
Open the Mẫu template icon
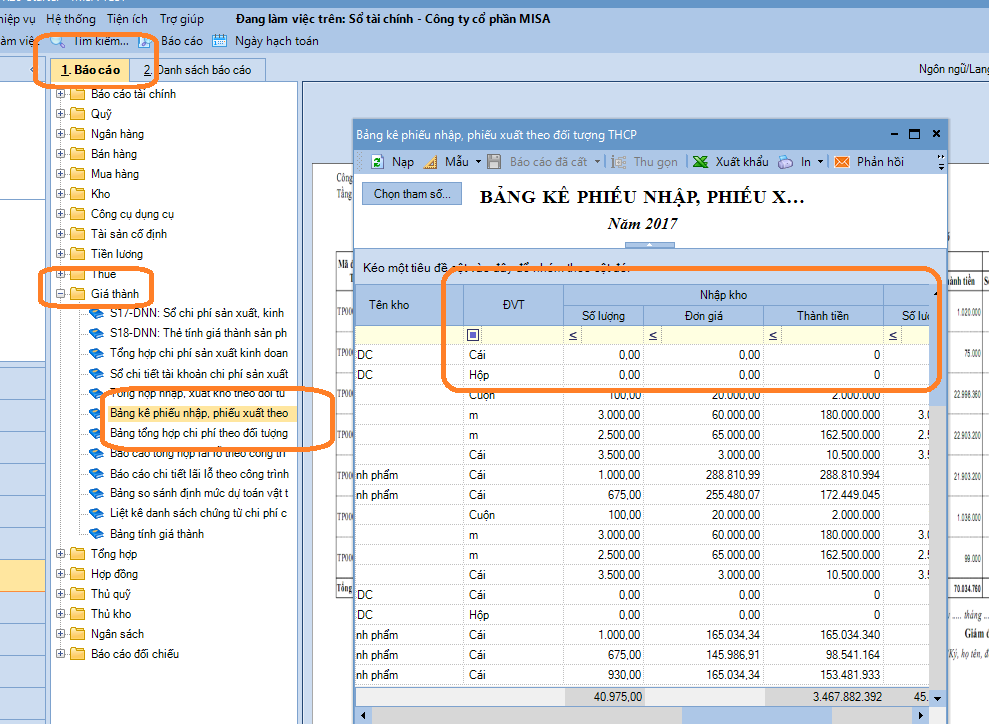point(430,162)
